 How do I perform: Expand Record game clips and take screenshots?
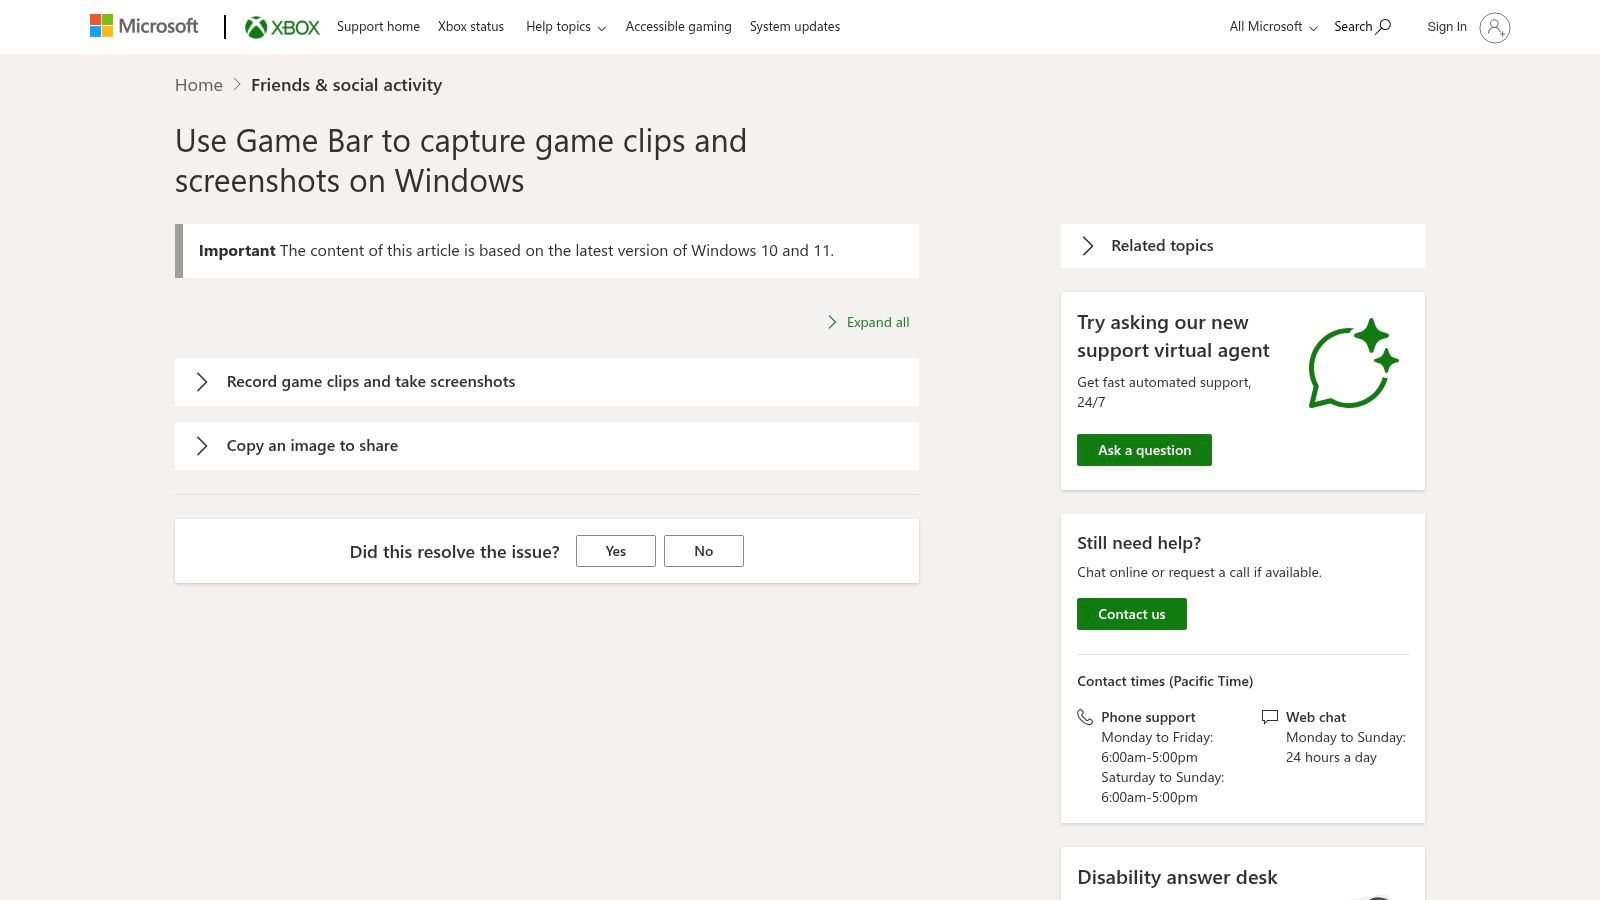[x=370, y=381]
